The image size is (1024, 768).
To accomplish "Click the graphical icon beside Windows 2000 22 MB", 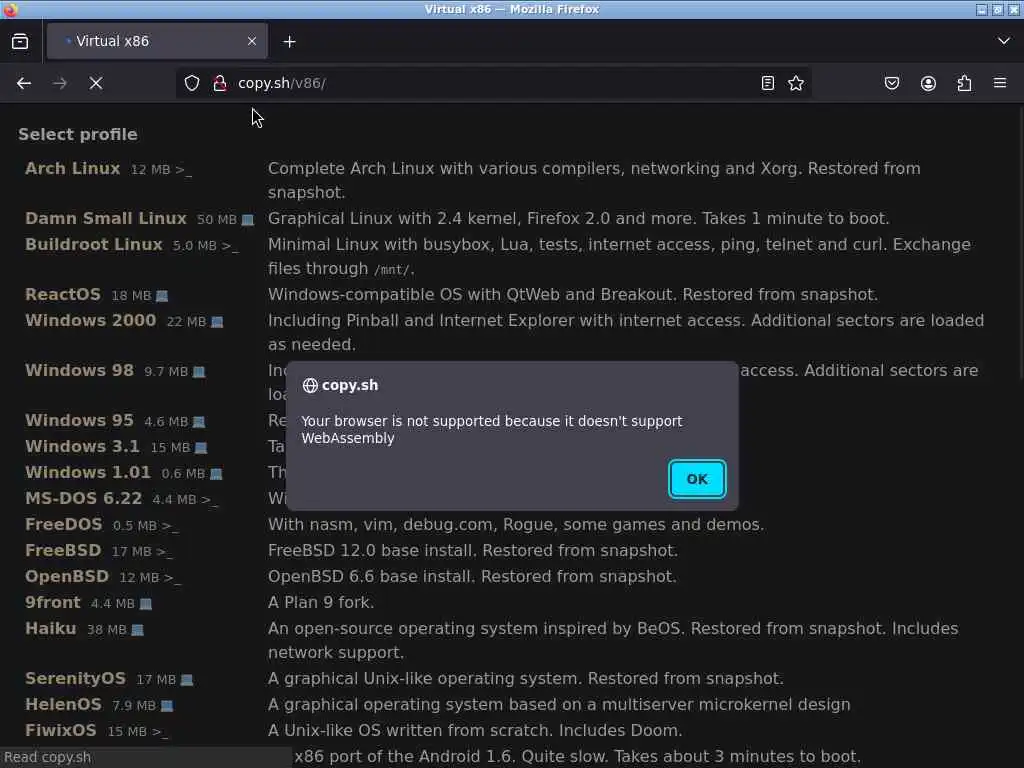I will pos(217,322).
